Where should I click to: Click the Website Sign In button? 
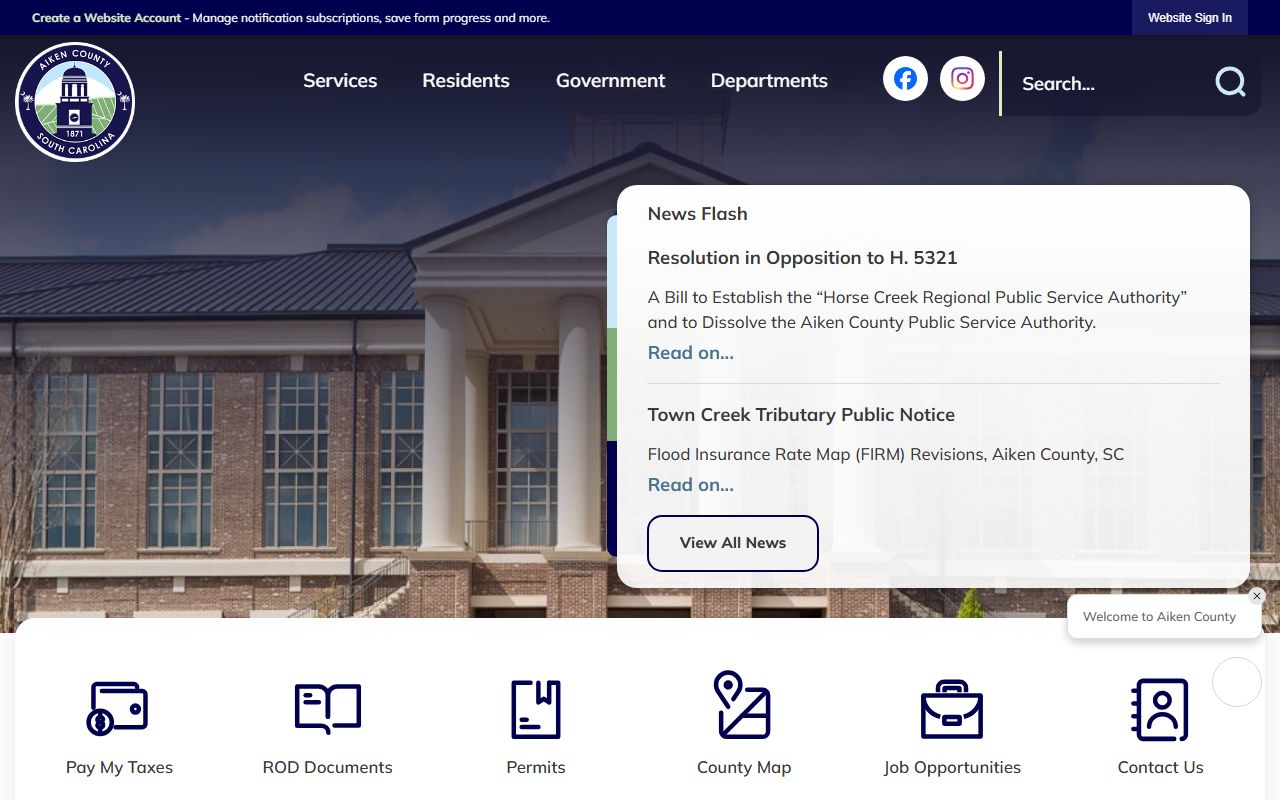tap(1190, 18)
